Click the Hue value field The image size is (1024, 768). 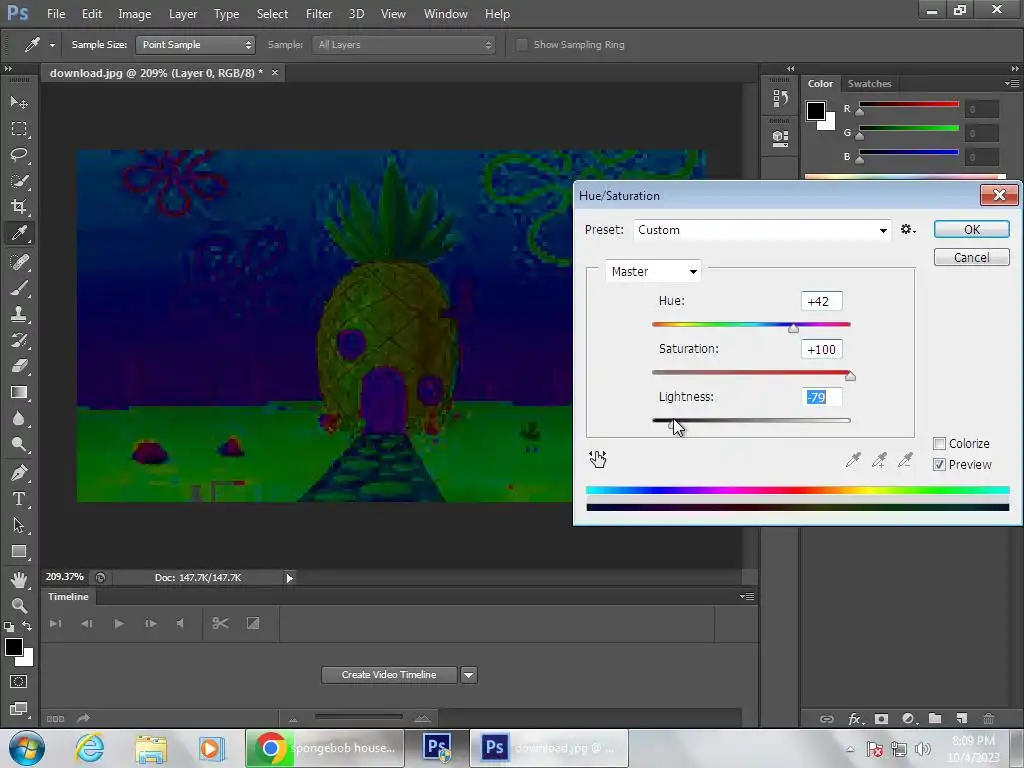click(x=822, y=301)
